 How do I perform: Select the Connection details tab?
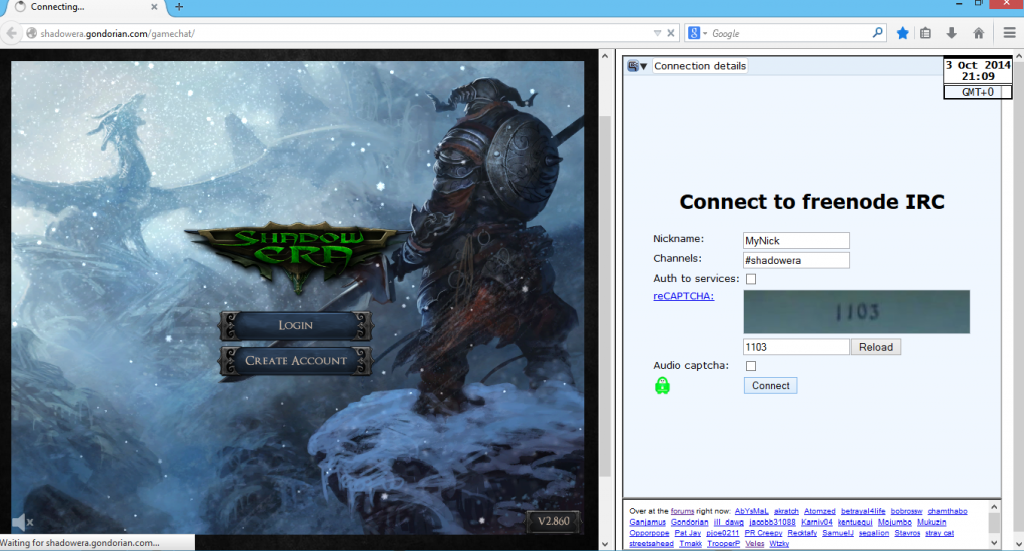coord(699,66)
